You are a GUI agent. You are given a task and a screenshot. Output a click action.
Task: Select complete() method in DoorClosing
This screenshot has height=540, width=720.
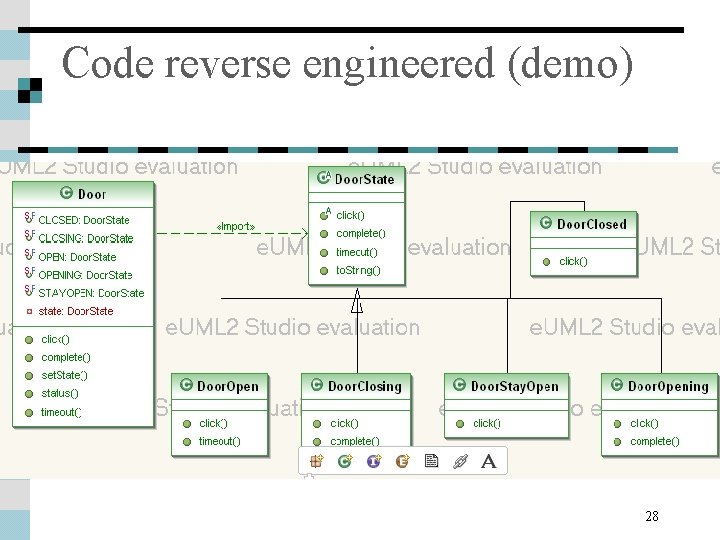pyautogui.click(x=346, y=441)
